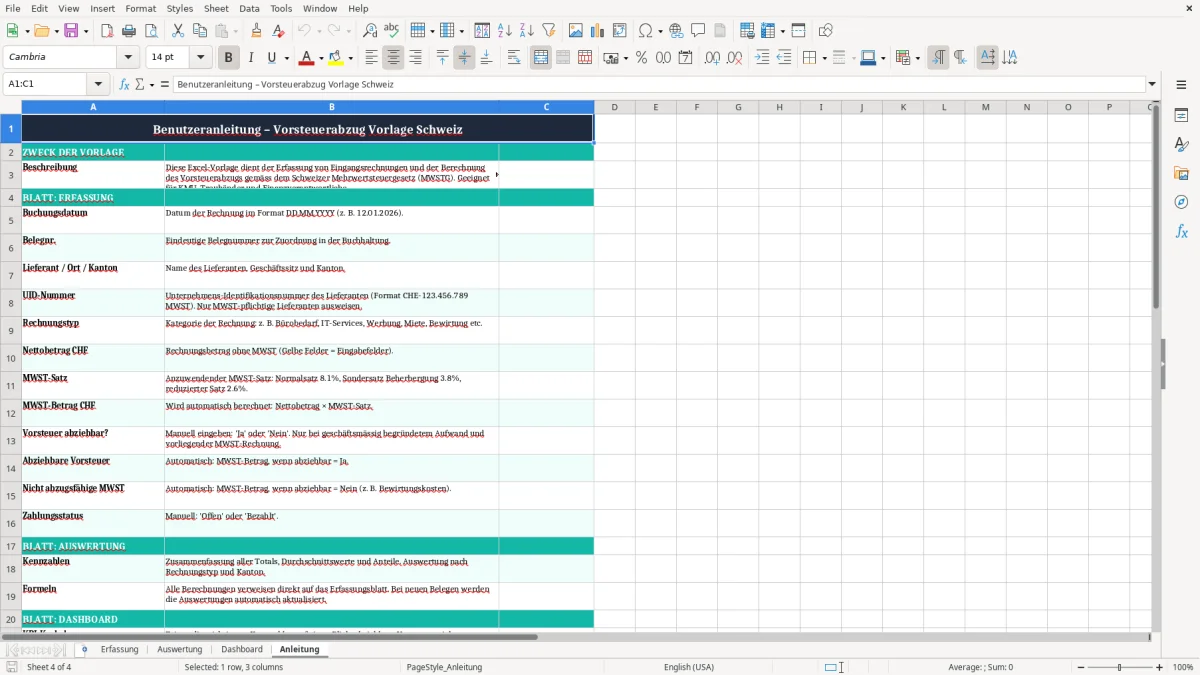Image resolution: width=1200 pixels, height=675 pixels.
Task: Click the Format as Percent icon
Action: point(642,58)
